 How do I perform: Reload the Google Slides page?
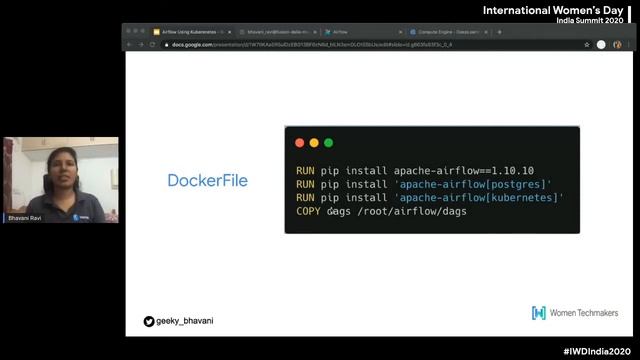click(x=152, y=44)
